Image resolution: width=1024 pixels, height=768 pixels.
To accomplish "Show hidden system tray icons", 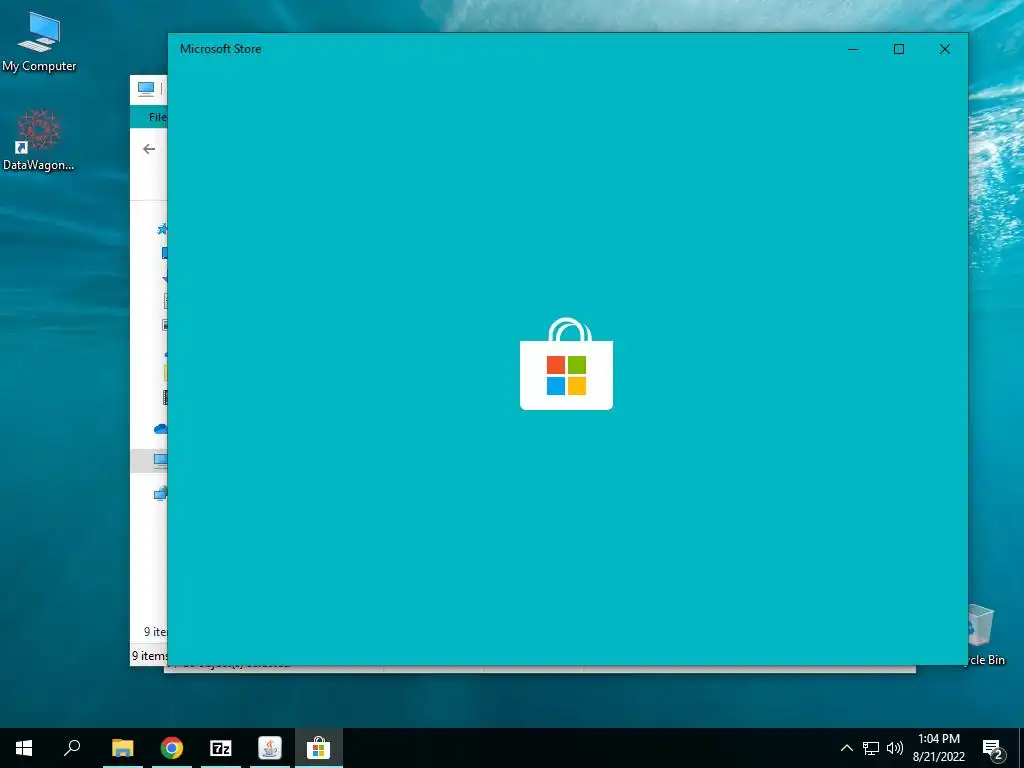I will tap(846, 748).
